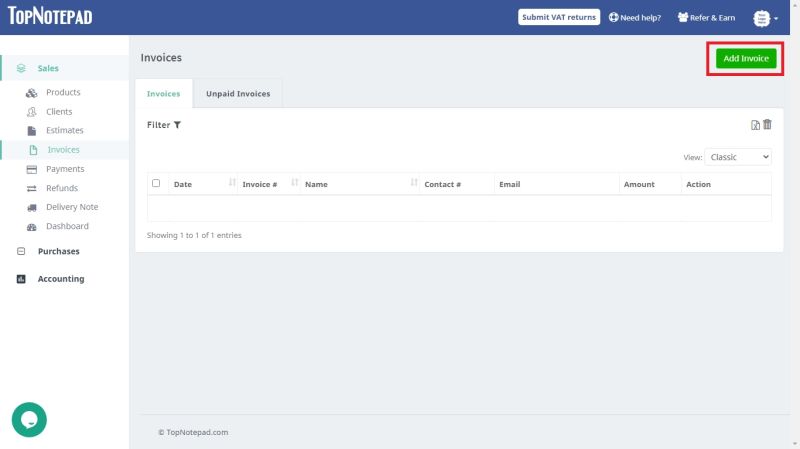Open the Filter options
Image resolution: width=800 pixels, height=449 pixels.
(164, 125)
